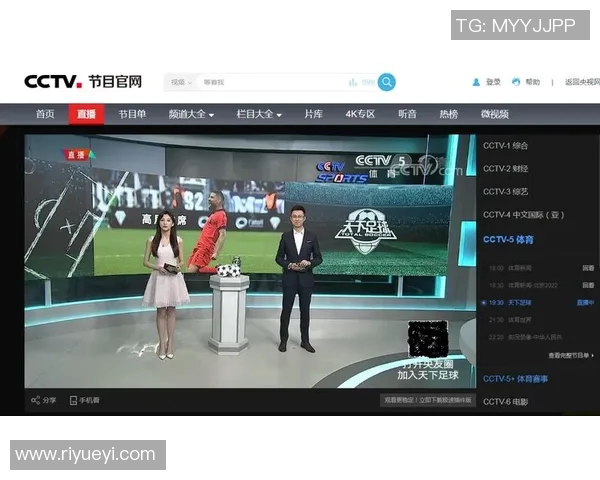Click the CCTV 节目官网 logo
This screenshot has width=600, height=480.
[82, 82]
